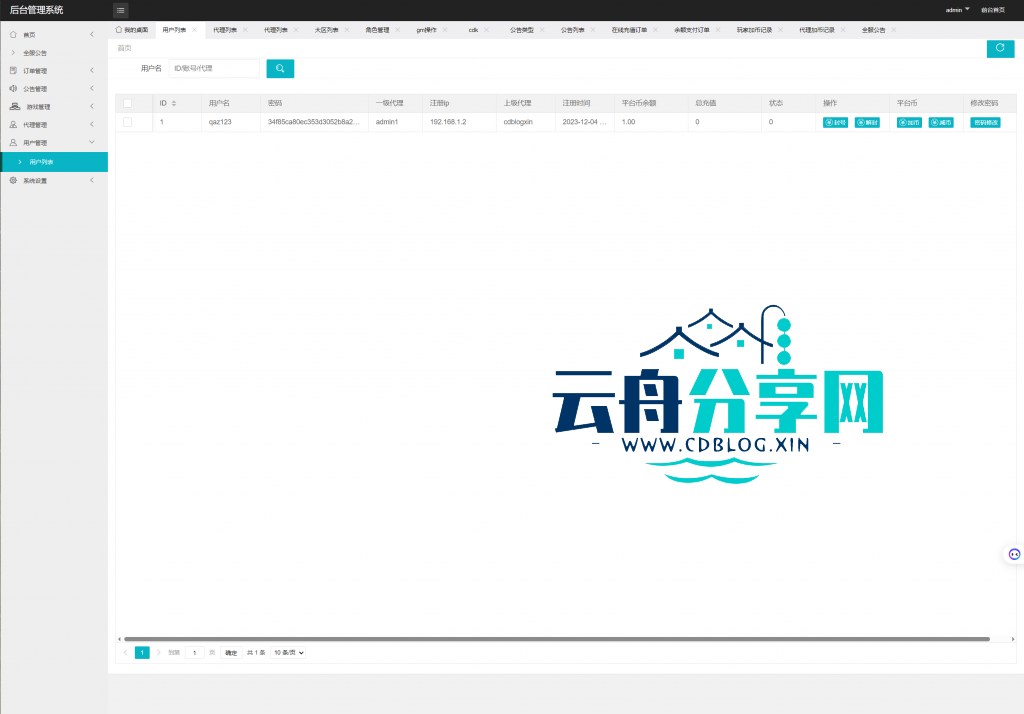The image size is (1024, 714).
Task: Click the 封号 ban button for qaz123
Action: coord(835,122)
